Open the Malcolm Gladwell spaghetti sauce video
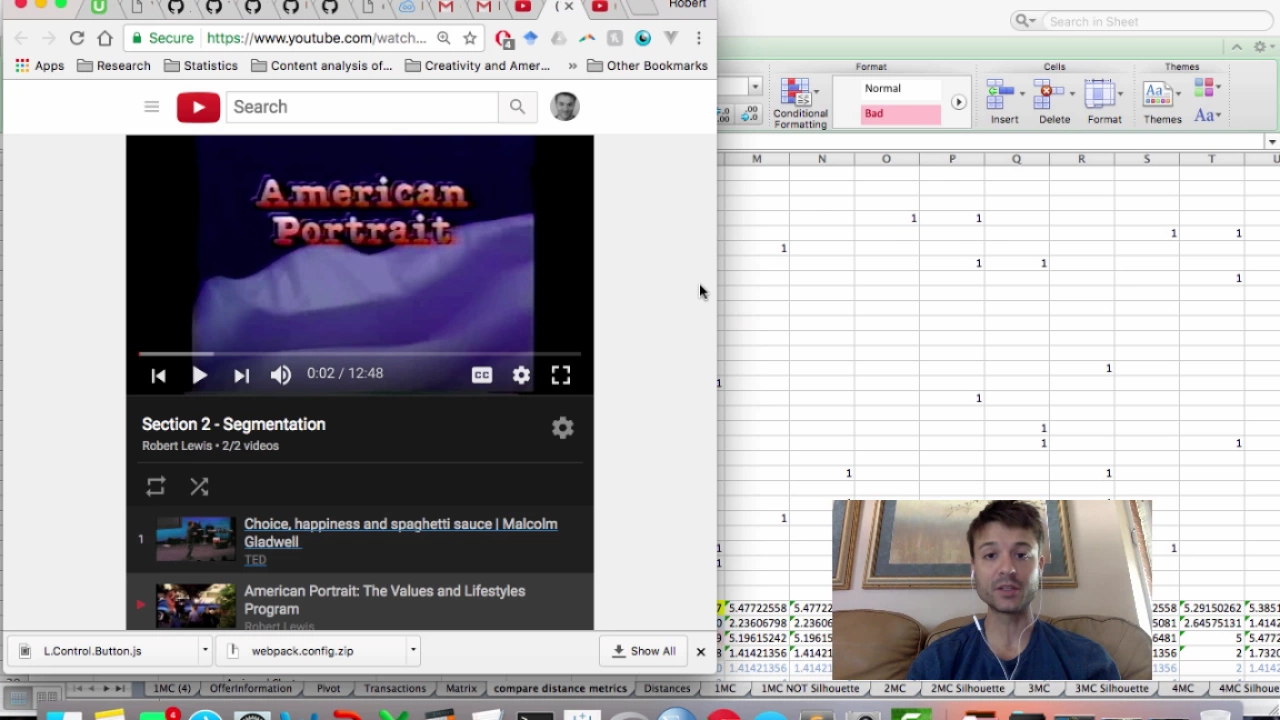Viewport: 1280px width, 720px height. [x=400, y=533]
